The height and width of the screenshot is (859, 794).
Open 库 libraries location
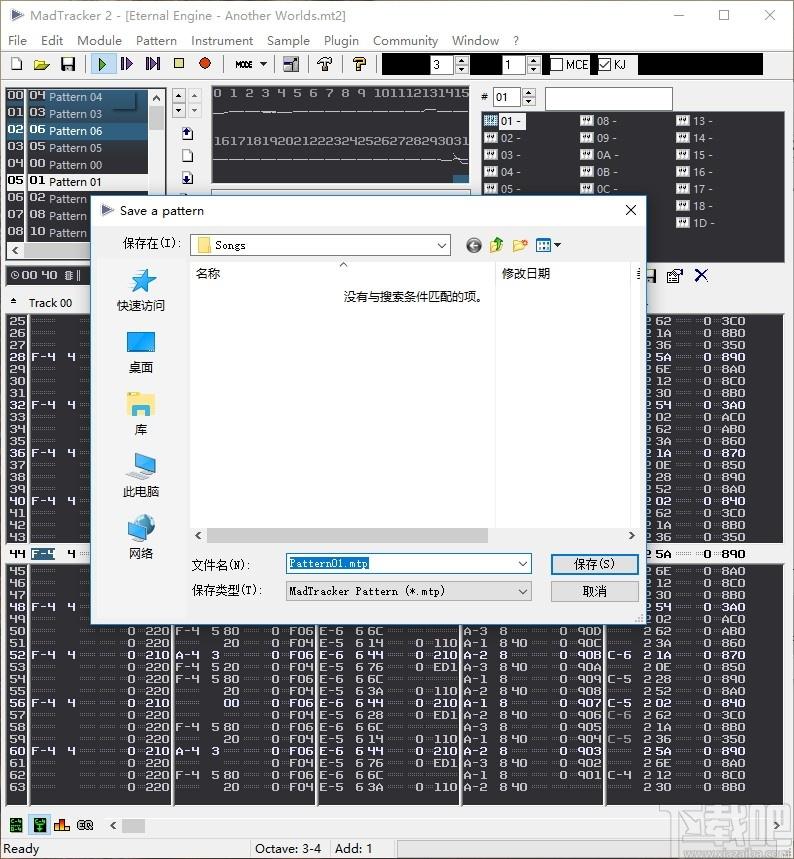pyautogui.click(x=141, y=415)
